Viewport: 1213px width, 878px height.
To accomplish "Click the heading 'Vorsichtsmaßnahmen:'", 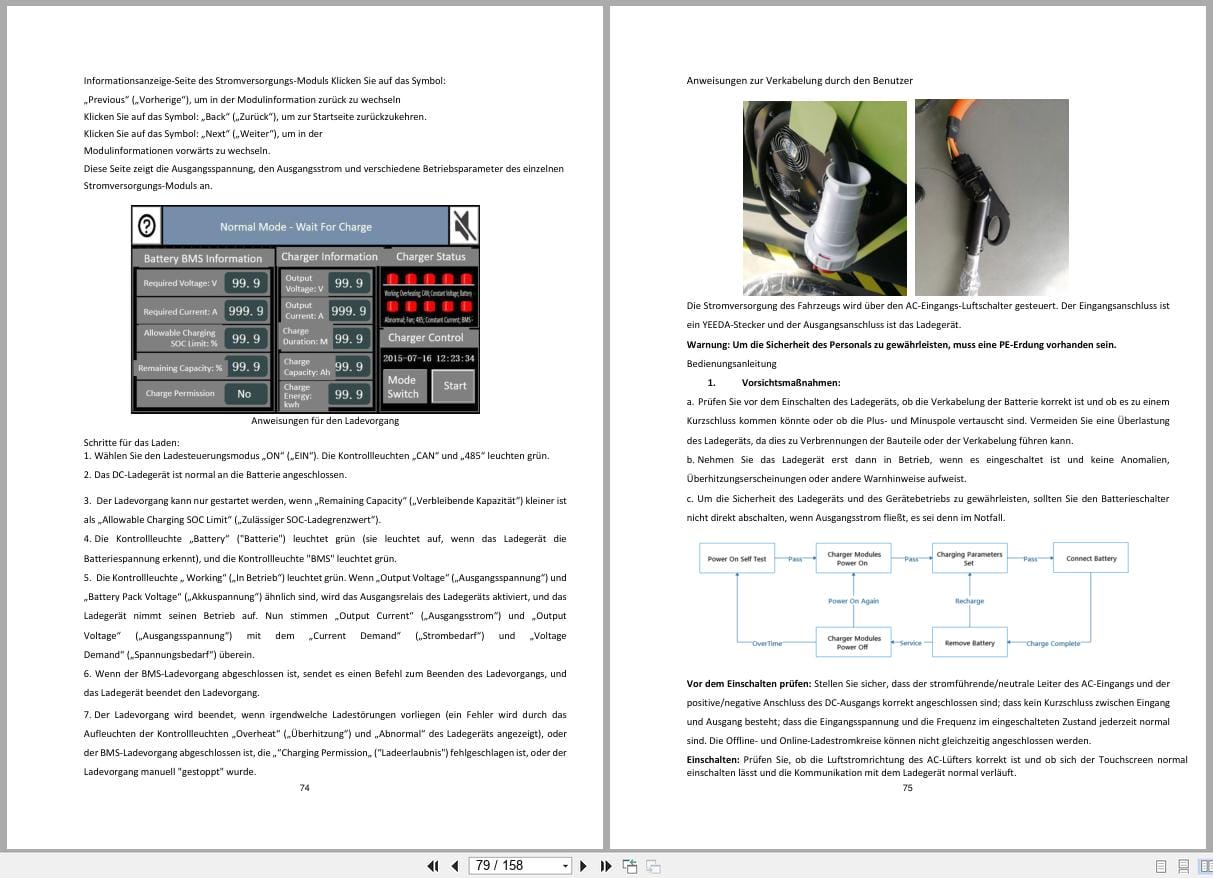I will [791, 383].
